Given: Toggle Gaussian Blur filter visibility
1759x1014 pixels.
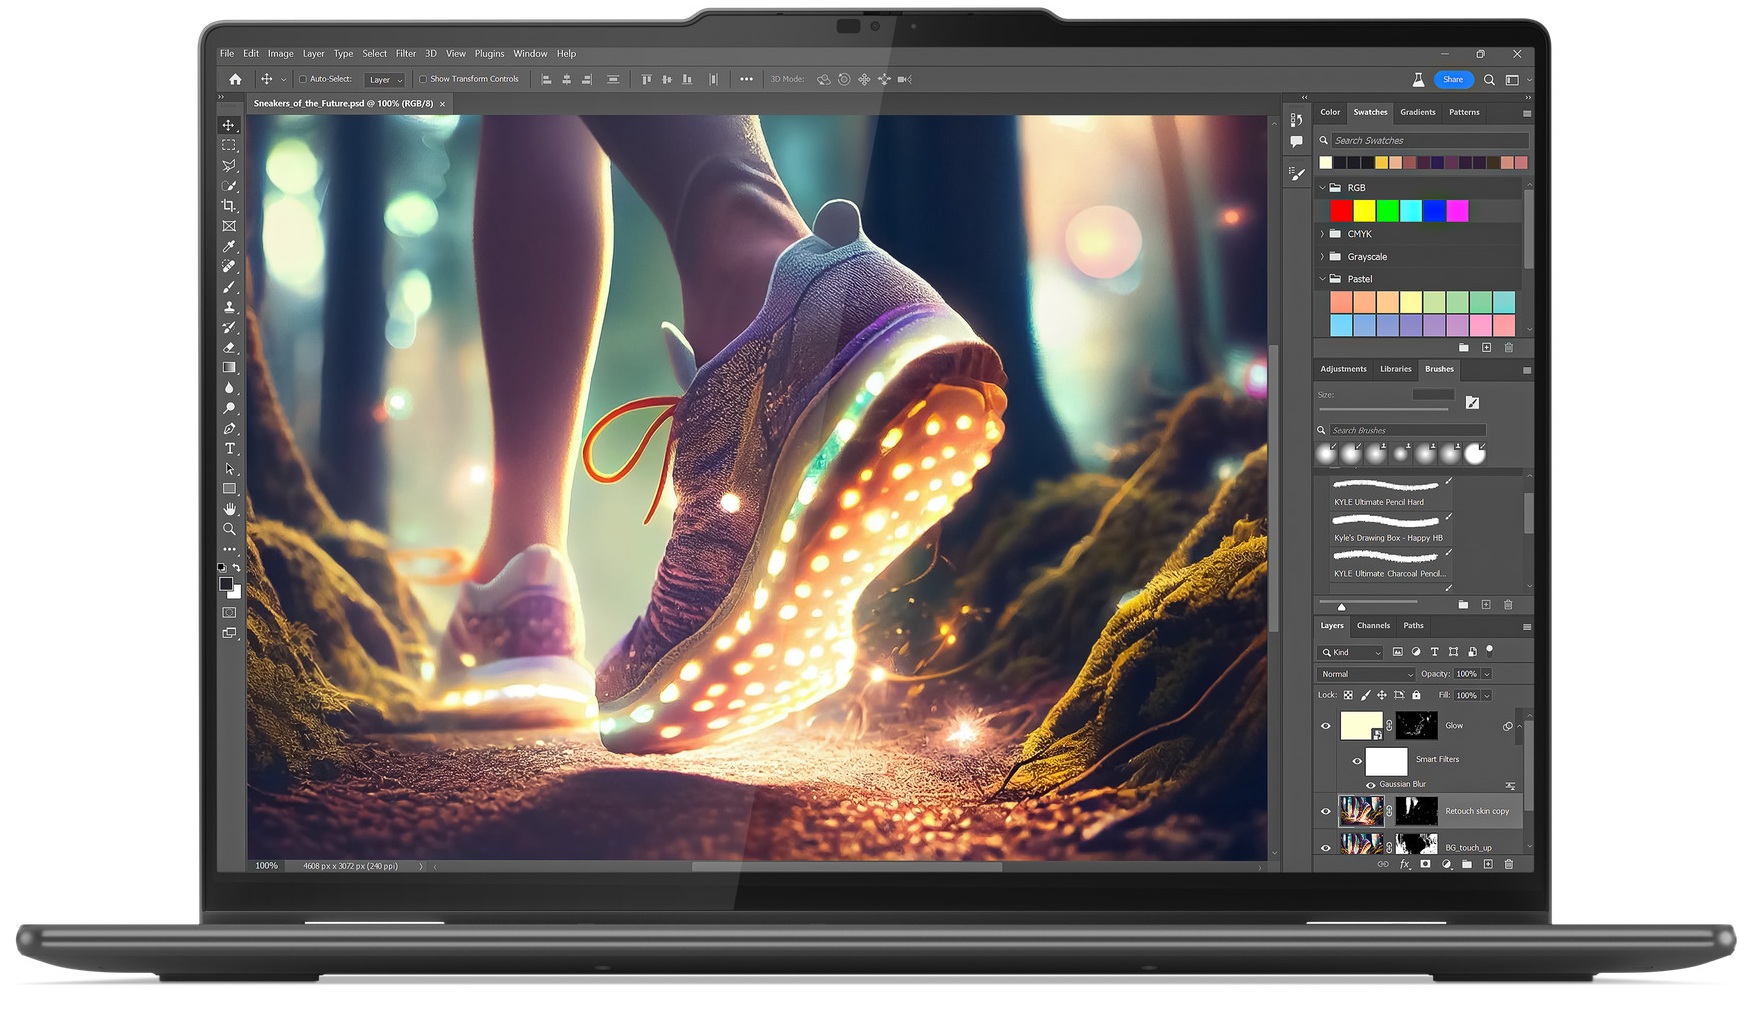Looking at the screenshot, I should [x=1371, y=785].
